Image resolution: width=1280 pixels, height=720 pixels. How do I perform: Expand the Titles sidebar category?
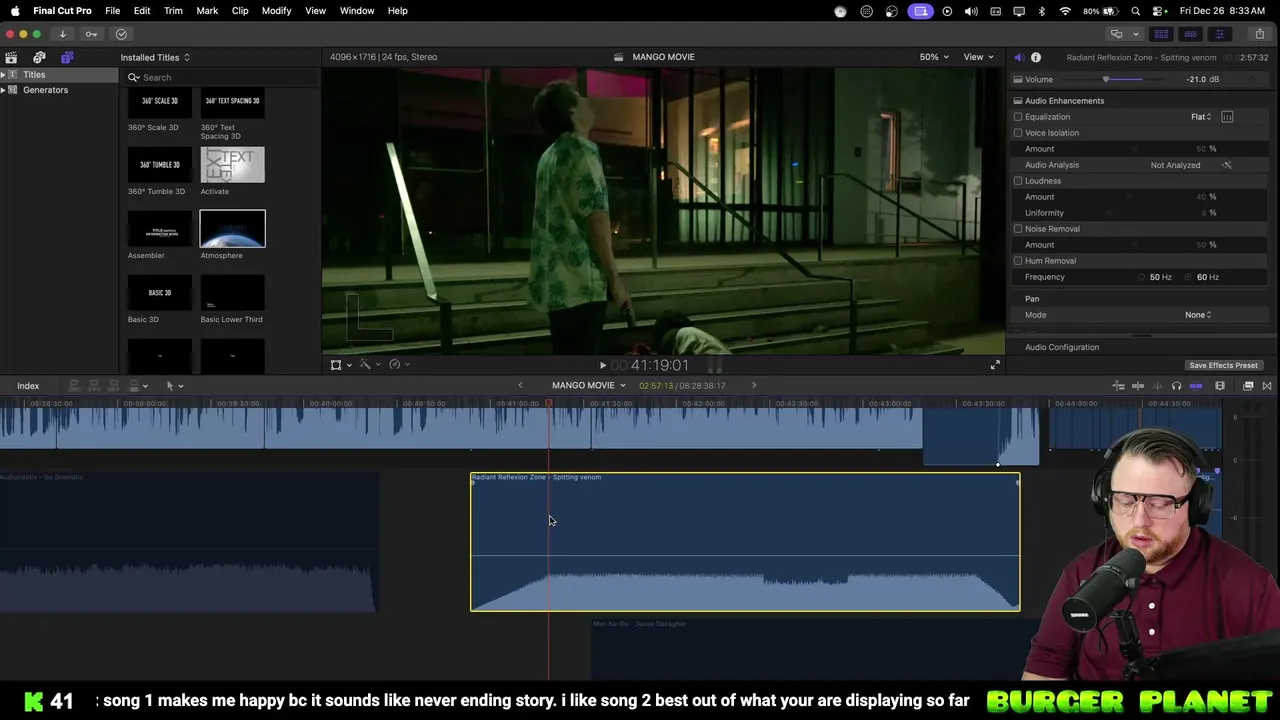coord(4,75)
